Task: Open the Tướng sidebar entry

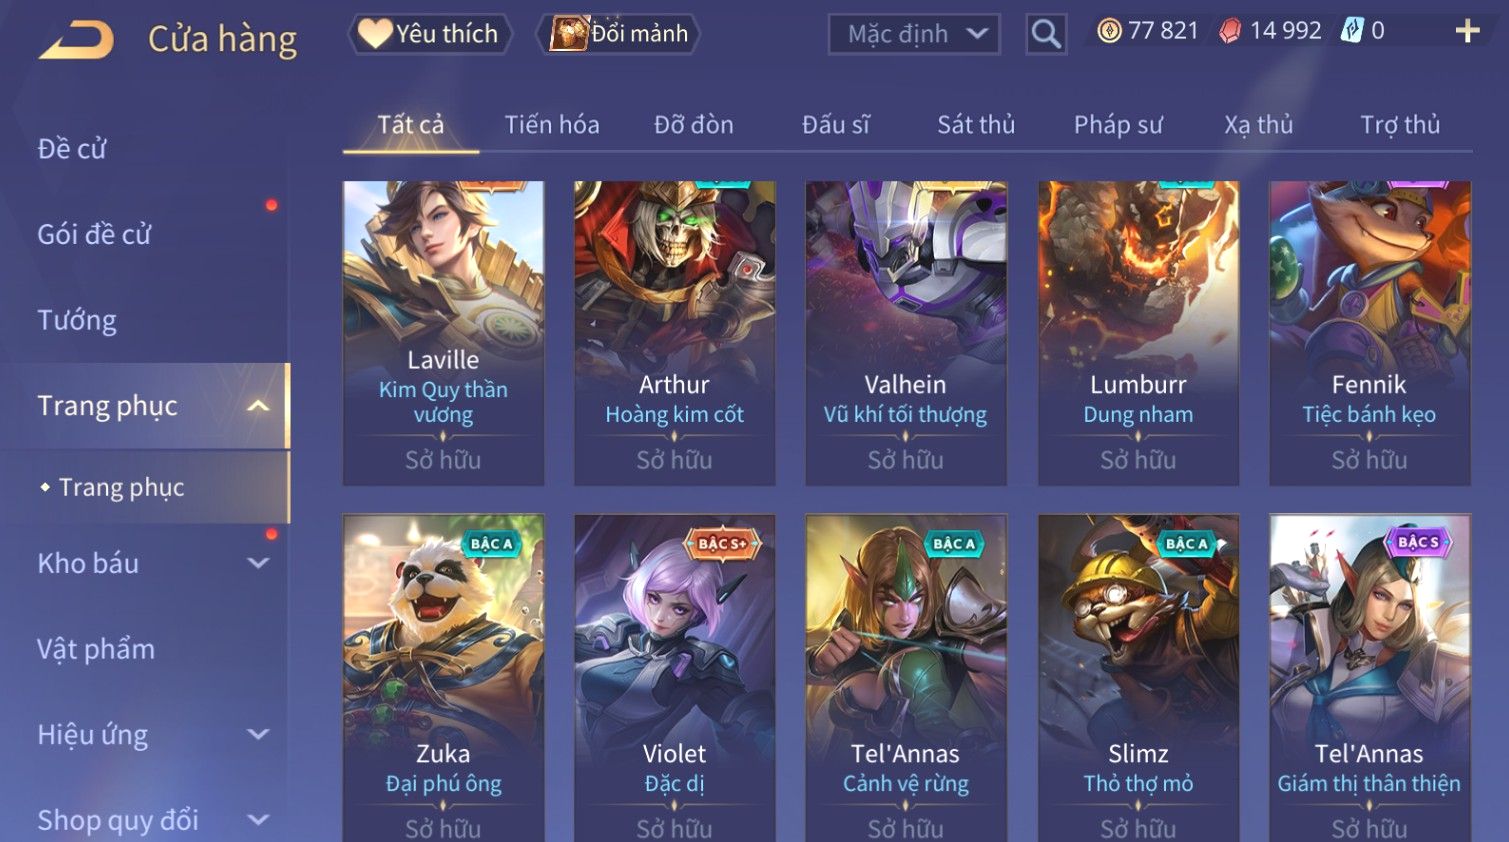Action: click(x=77, y=320)
